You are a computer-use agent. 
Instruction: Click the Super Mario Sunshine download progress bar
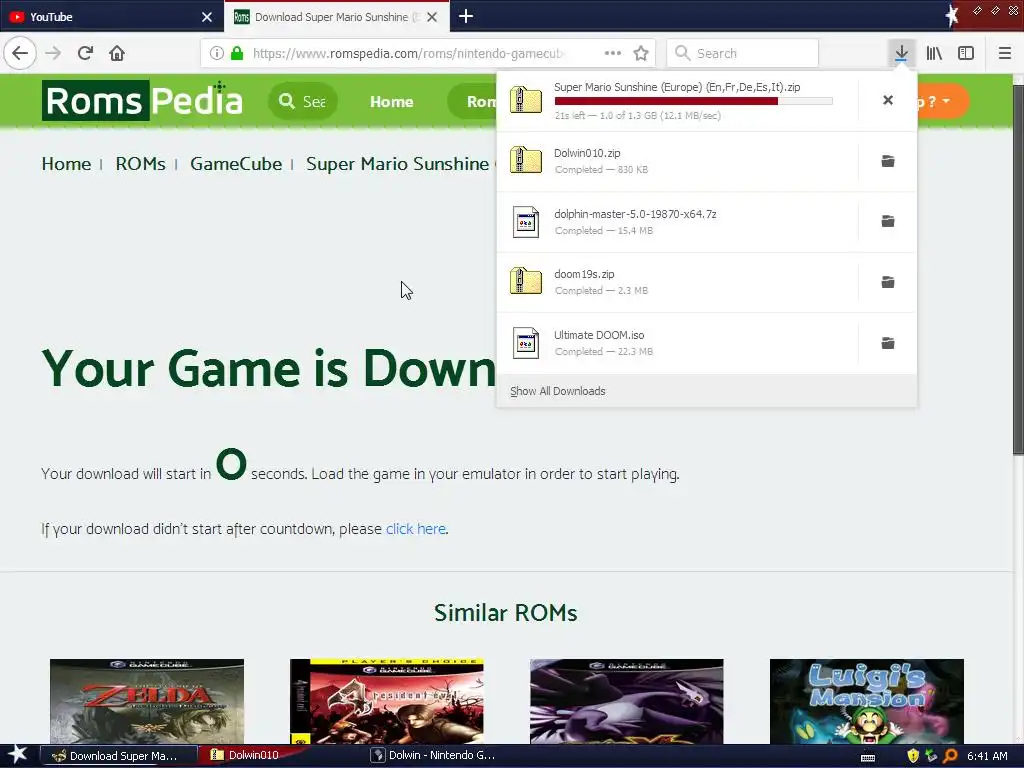coord(694,101)
